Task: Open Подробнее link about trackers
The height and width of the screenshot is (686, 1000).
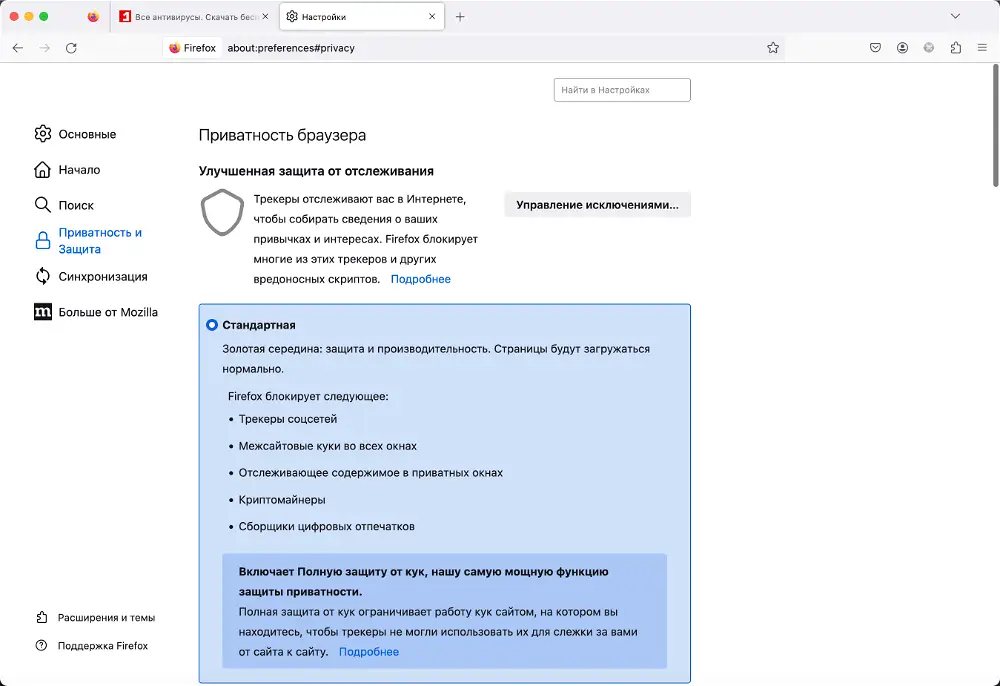Action: pyautogui.click(x=421, y=279)
